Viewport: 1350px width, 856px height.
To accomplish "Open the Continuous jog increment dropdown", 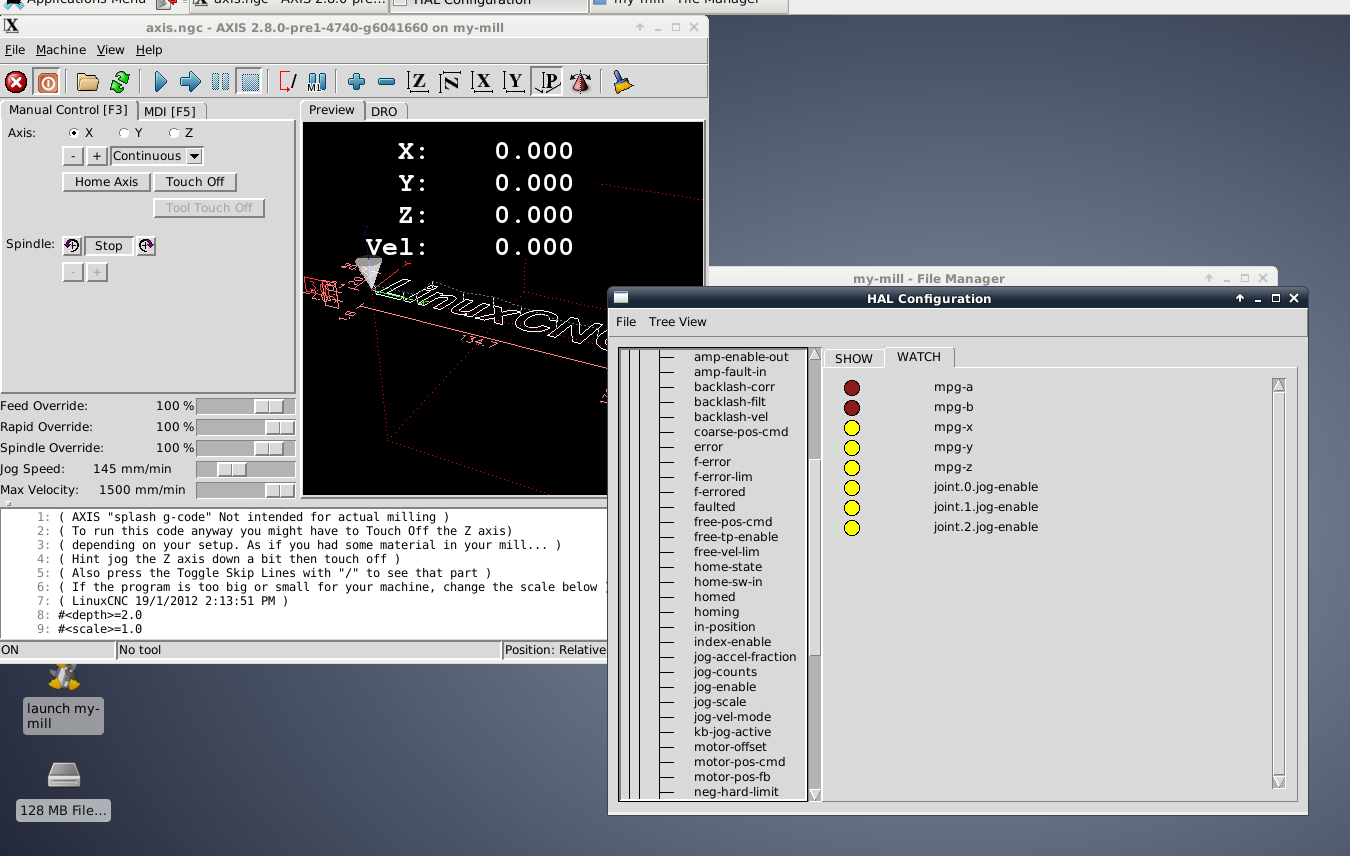I will click(x=194, y=156).
